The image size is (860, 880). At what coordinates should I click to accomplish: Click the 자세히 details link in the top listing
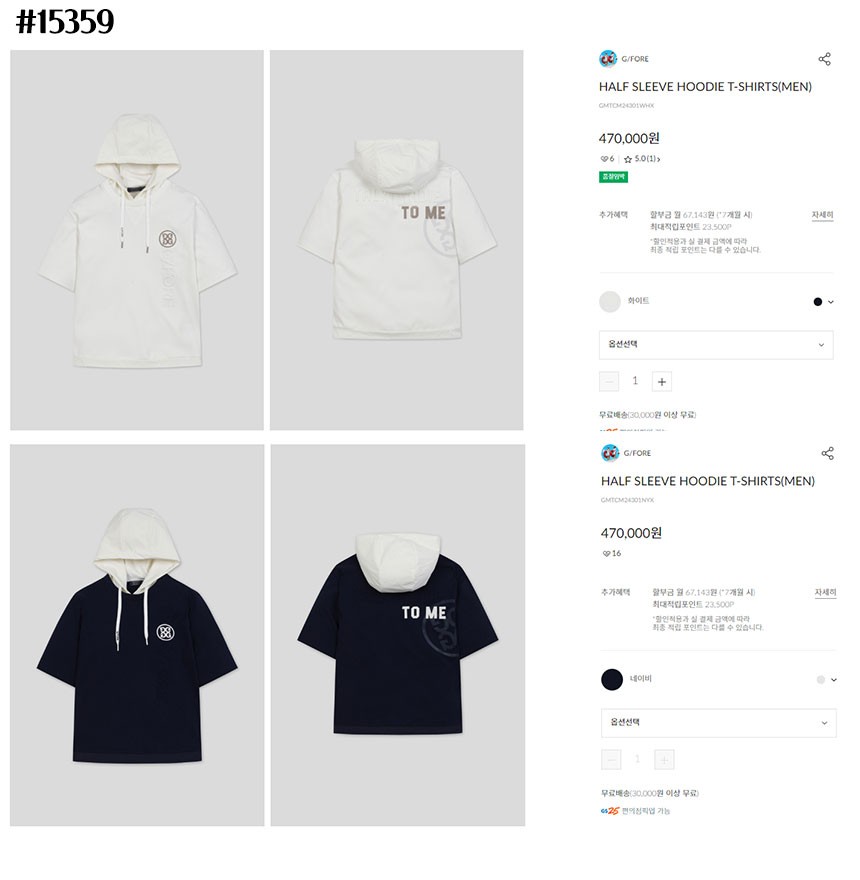(x=822, y=215)
